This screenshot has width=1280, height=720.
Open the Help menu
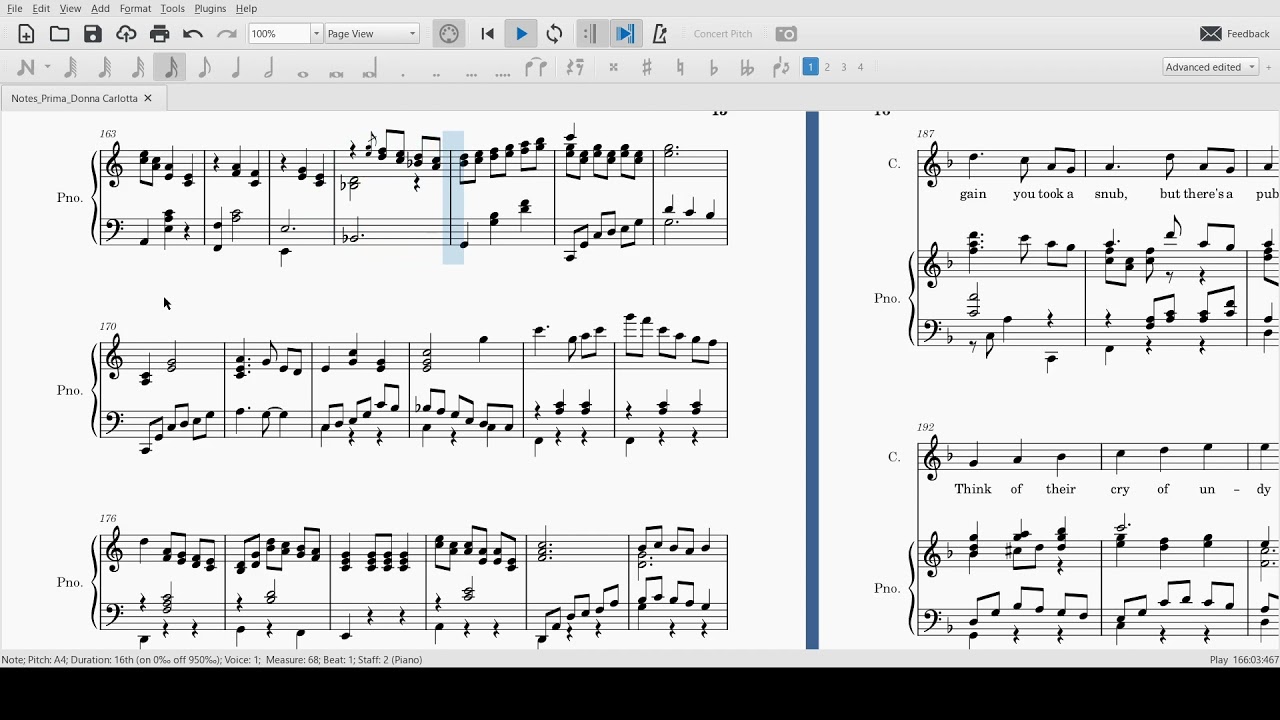click(246, 8)
